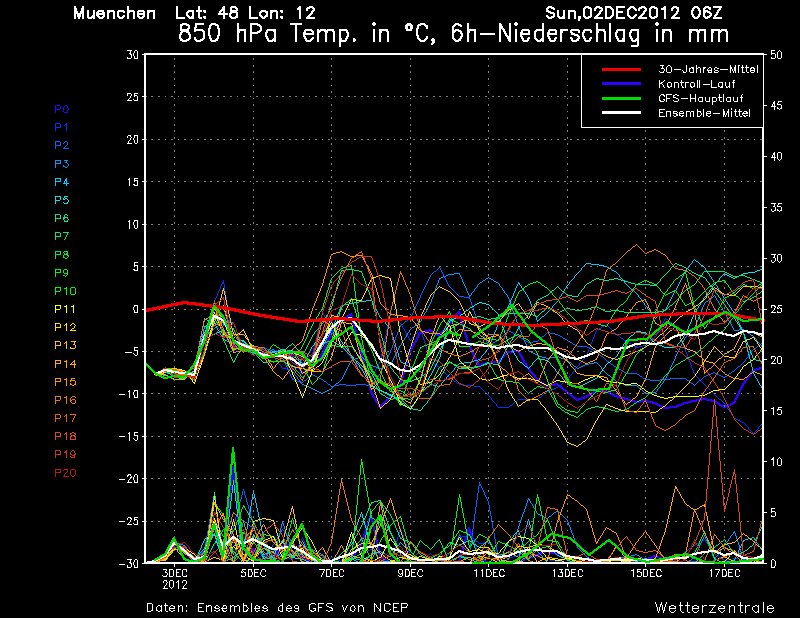Click the 30-Jahres-Mittel legend text

(708, 69)
